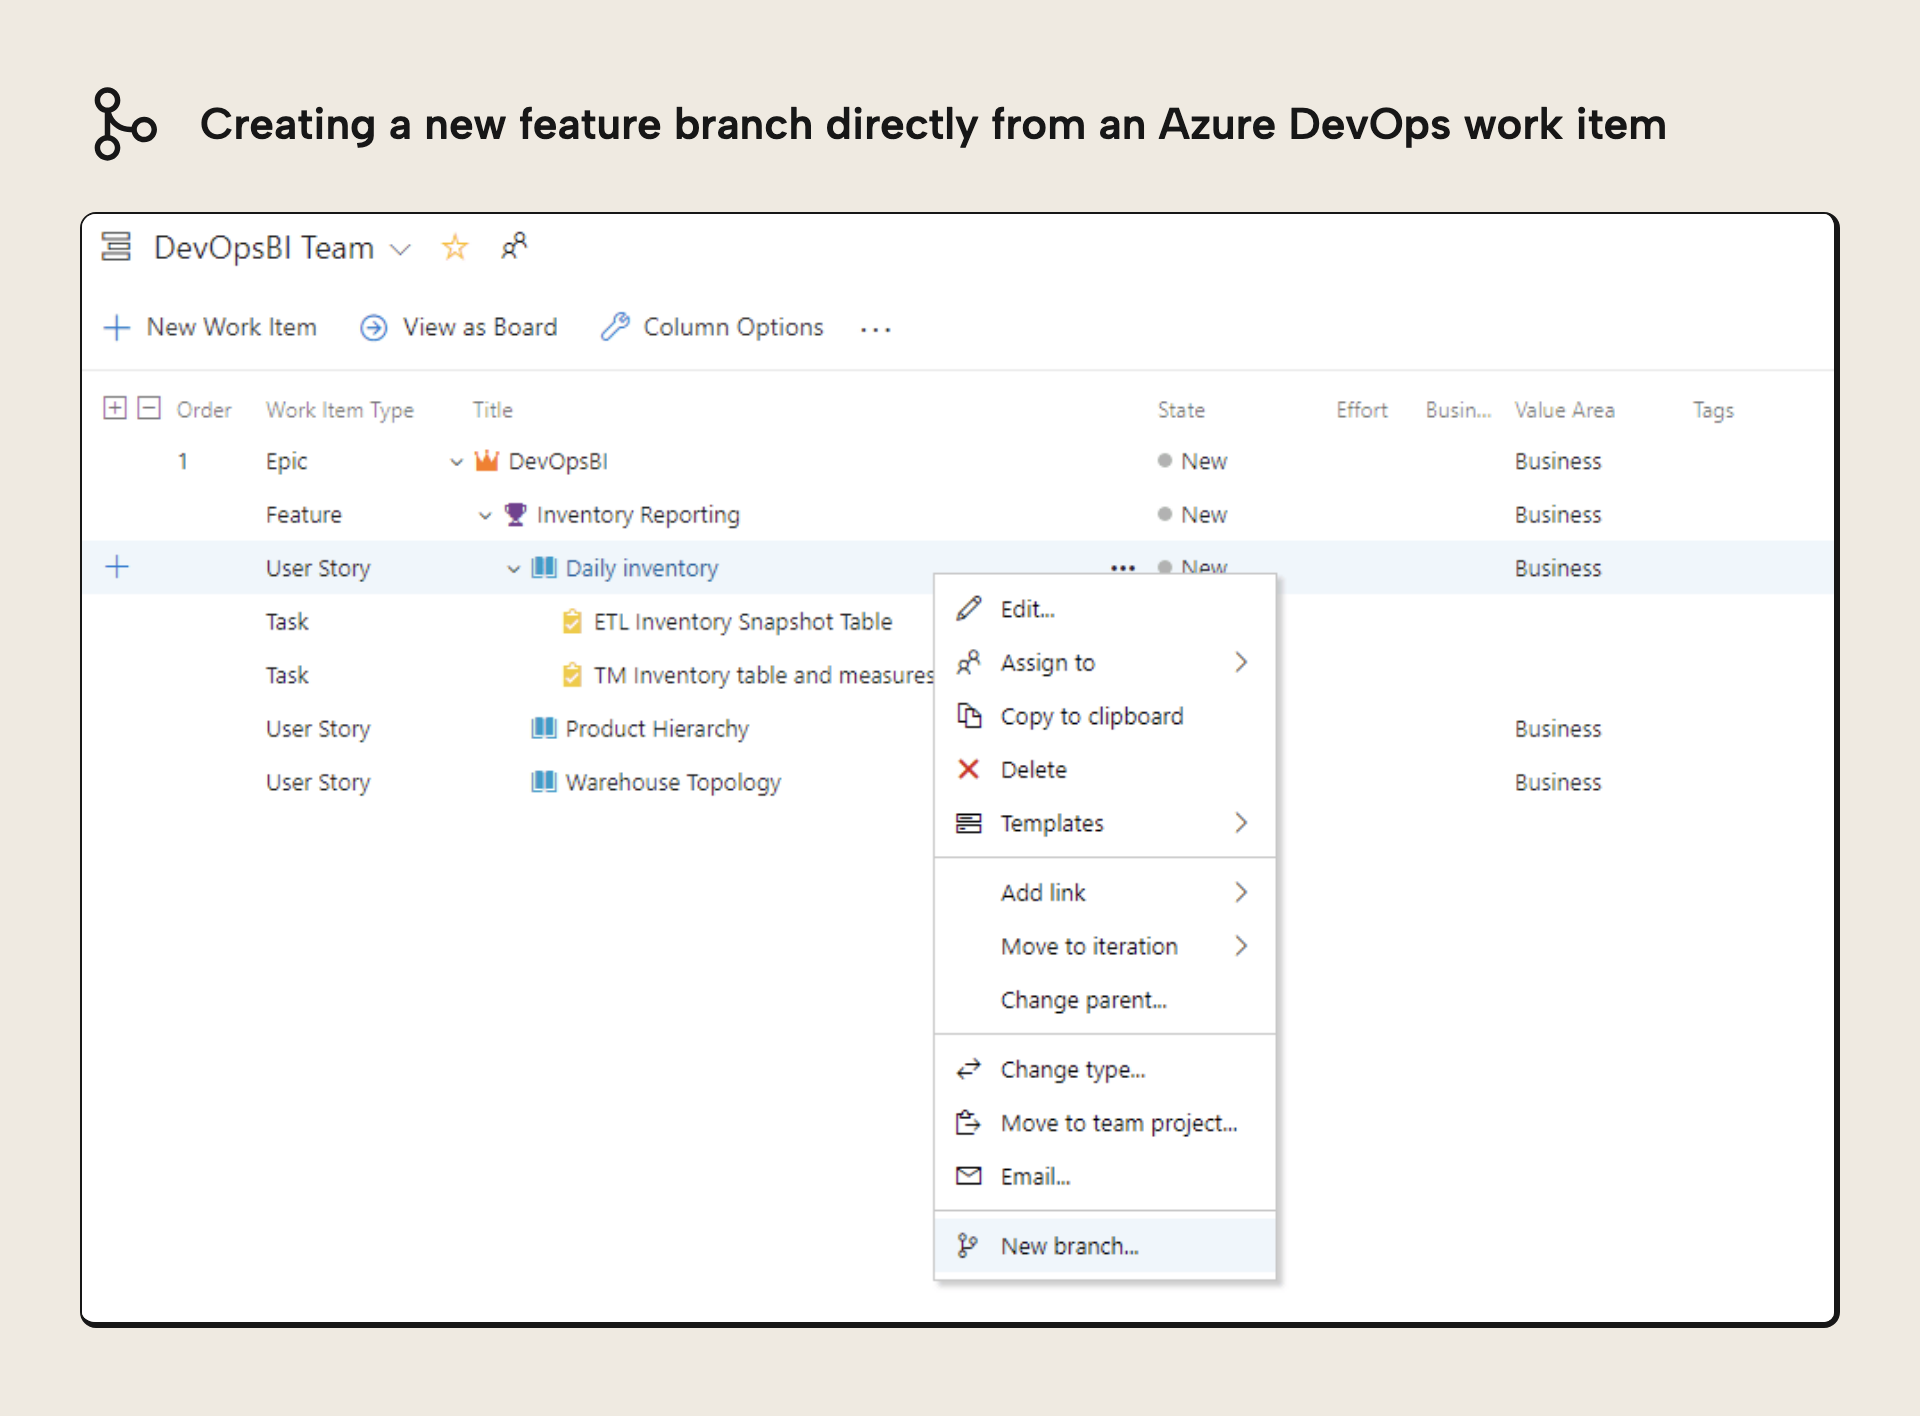Collapse the Inventory Reporting feature chevron

pos(485,516)
